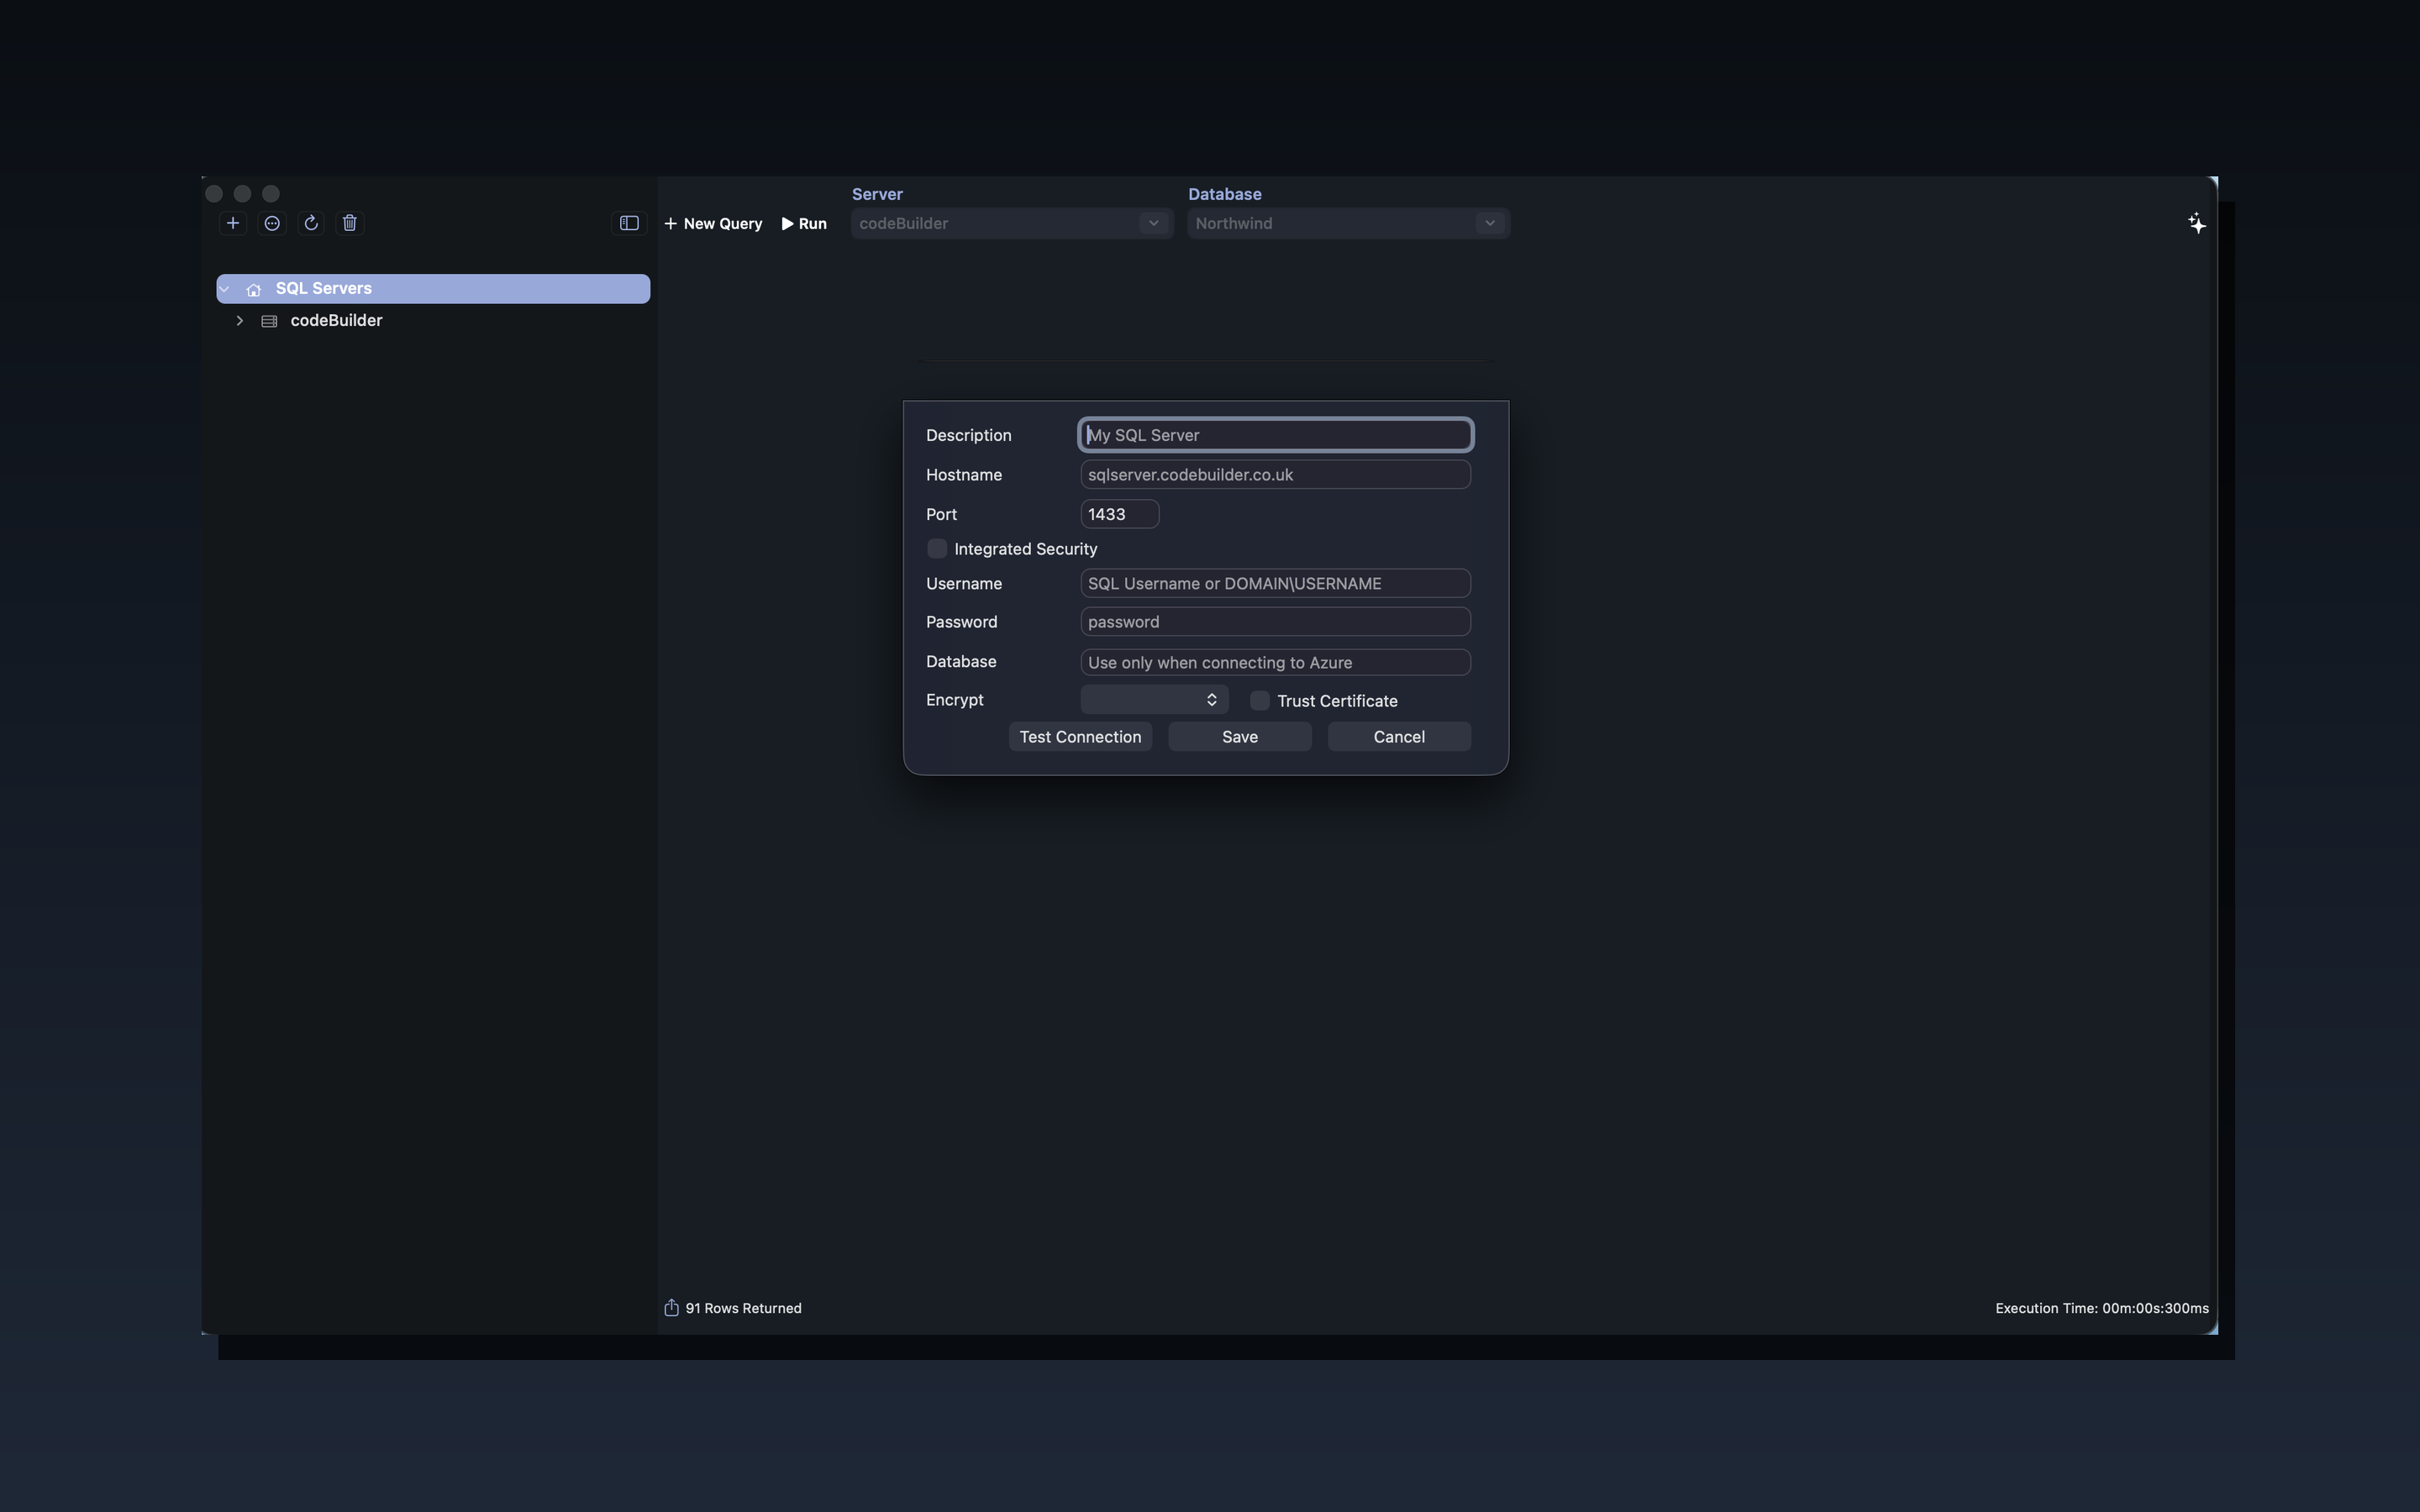Cancel the connection dialog
The image size is (2420, 1512).
click(x=1398, y=737)
